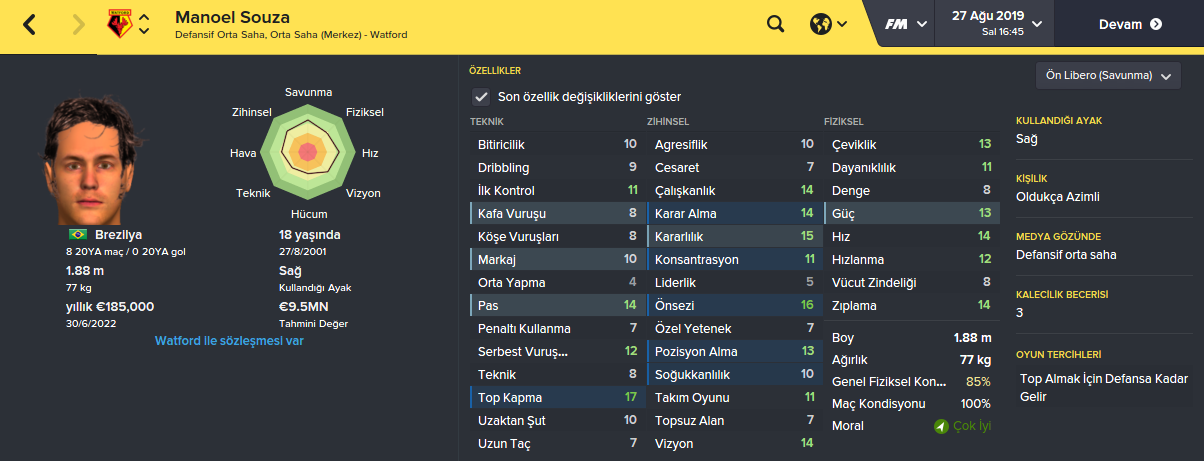The width and height of the screenshot is (1204, 461).
Task: Click the Kafa Vuruşu highlighted attribute
Action: coord(556,214)
